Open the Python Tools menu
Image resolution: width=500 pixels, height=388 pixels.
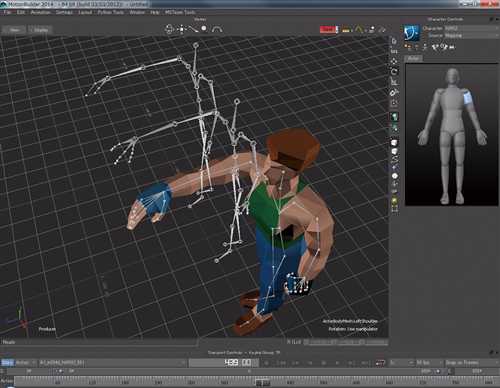(x=111, y=12)
